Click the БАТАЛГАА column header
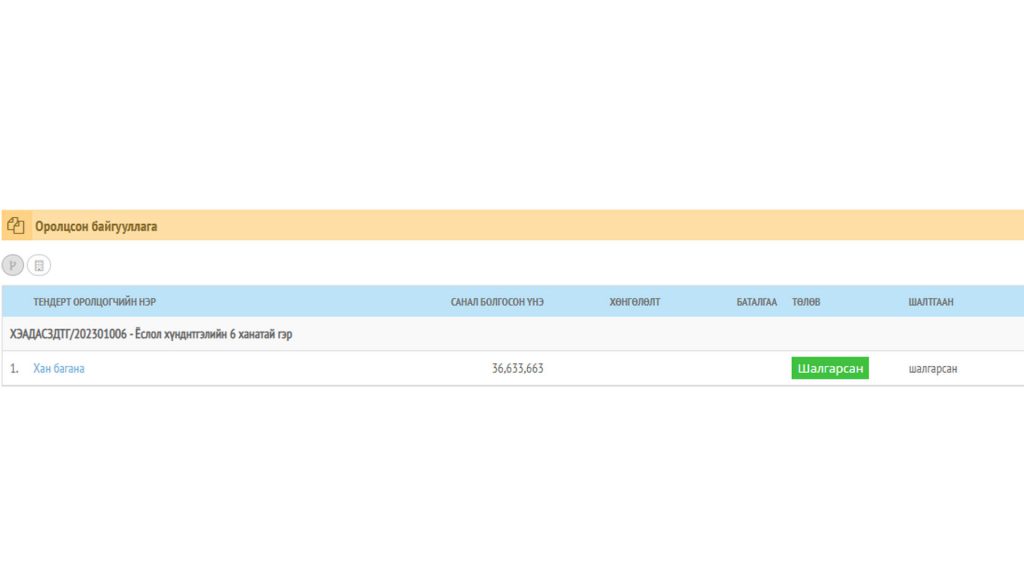This screenshot has height=576, width=1024. [x=756, y=302]
